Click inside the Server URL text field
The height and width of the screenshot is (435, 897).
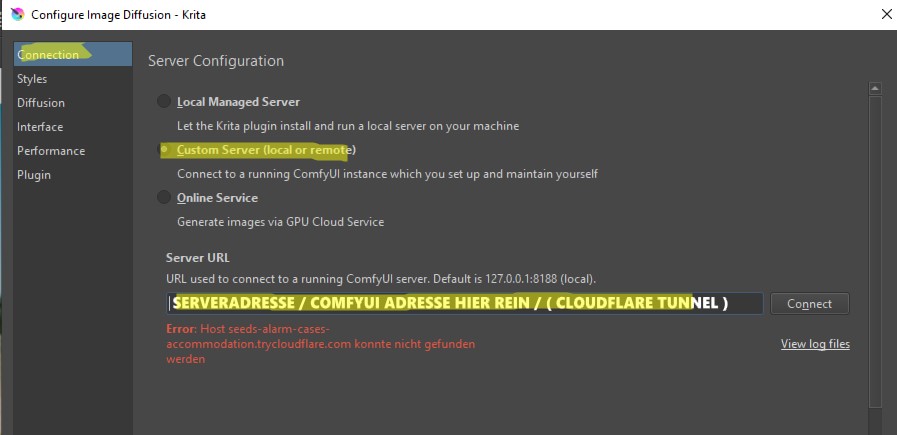click(465, 303)
